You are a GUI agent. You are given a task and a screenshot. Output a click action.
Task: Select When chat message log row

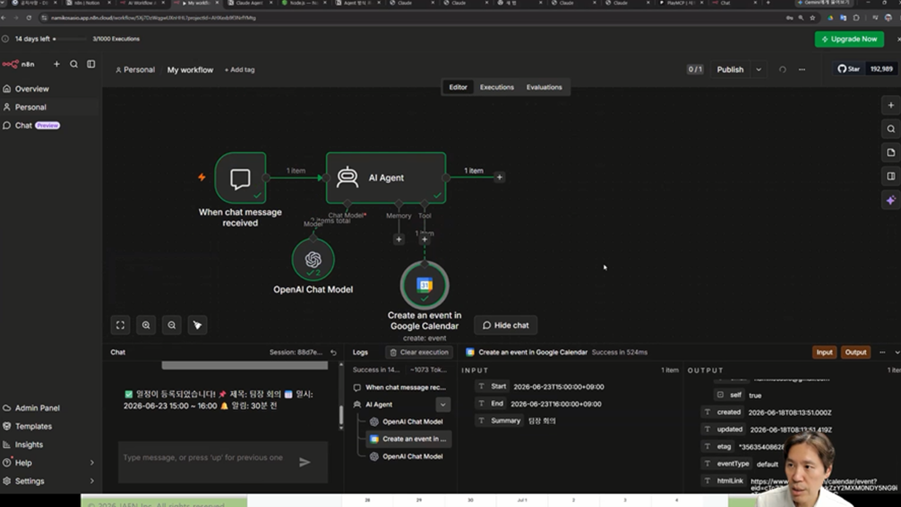point(401,387)
